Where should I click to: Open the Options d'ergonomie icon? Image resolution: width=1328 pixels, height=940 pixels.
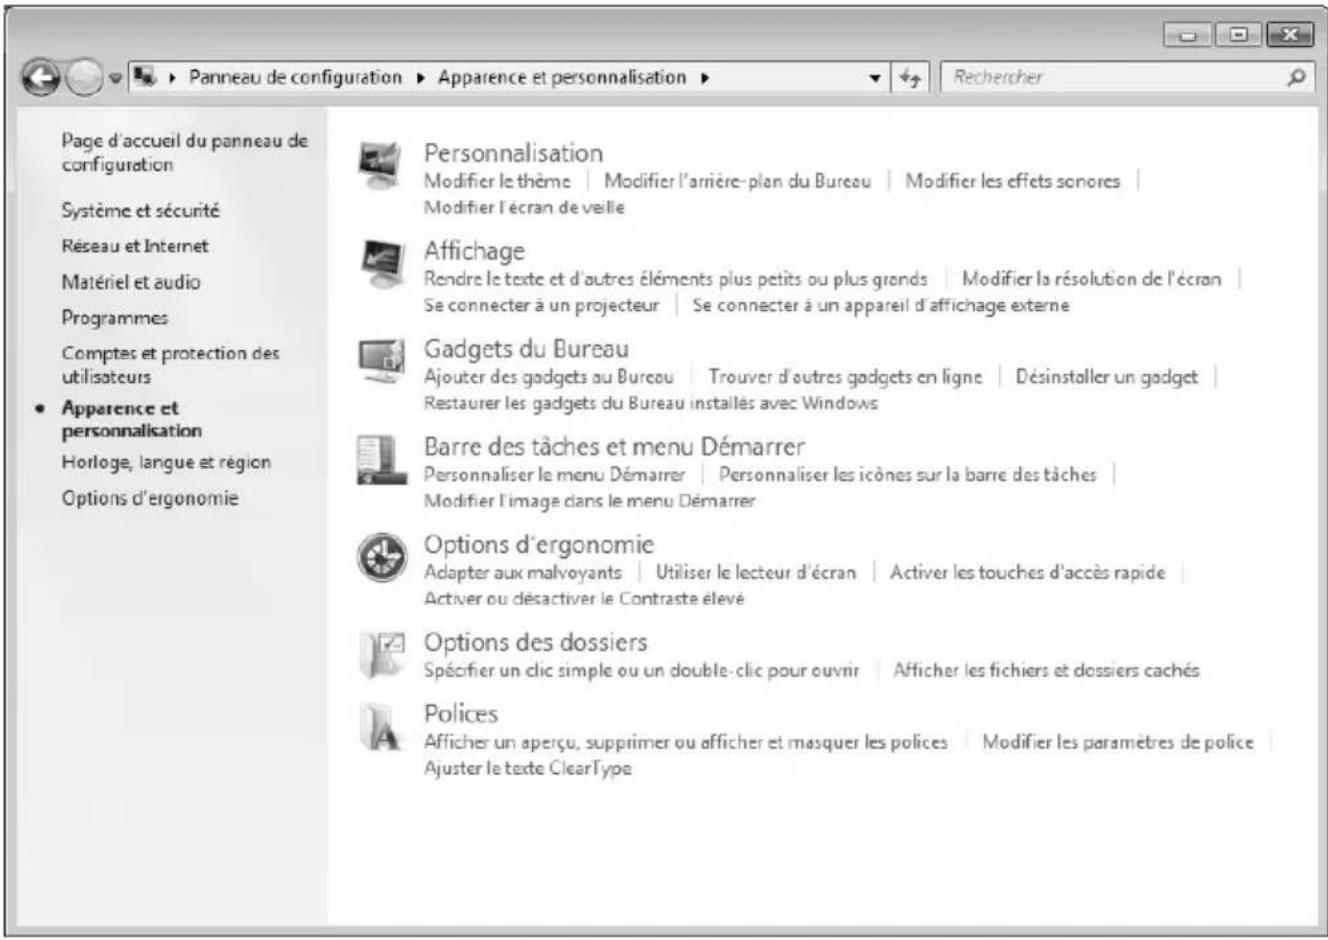click(x=382, y=557)
